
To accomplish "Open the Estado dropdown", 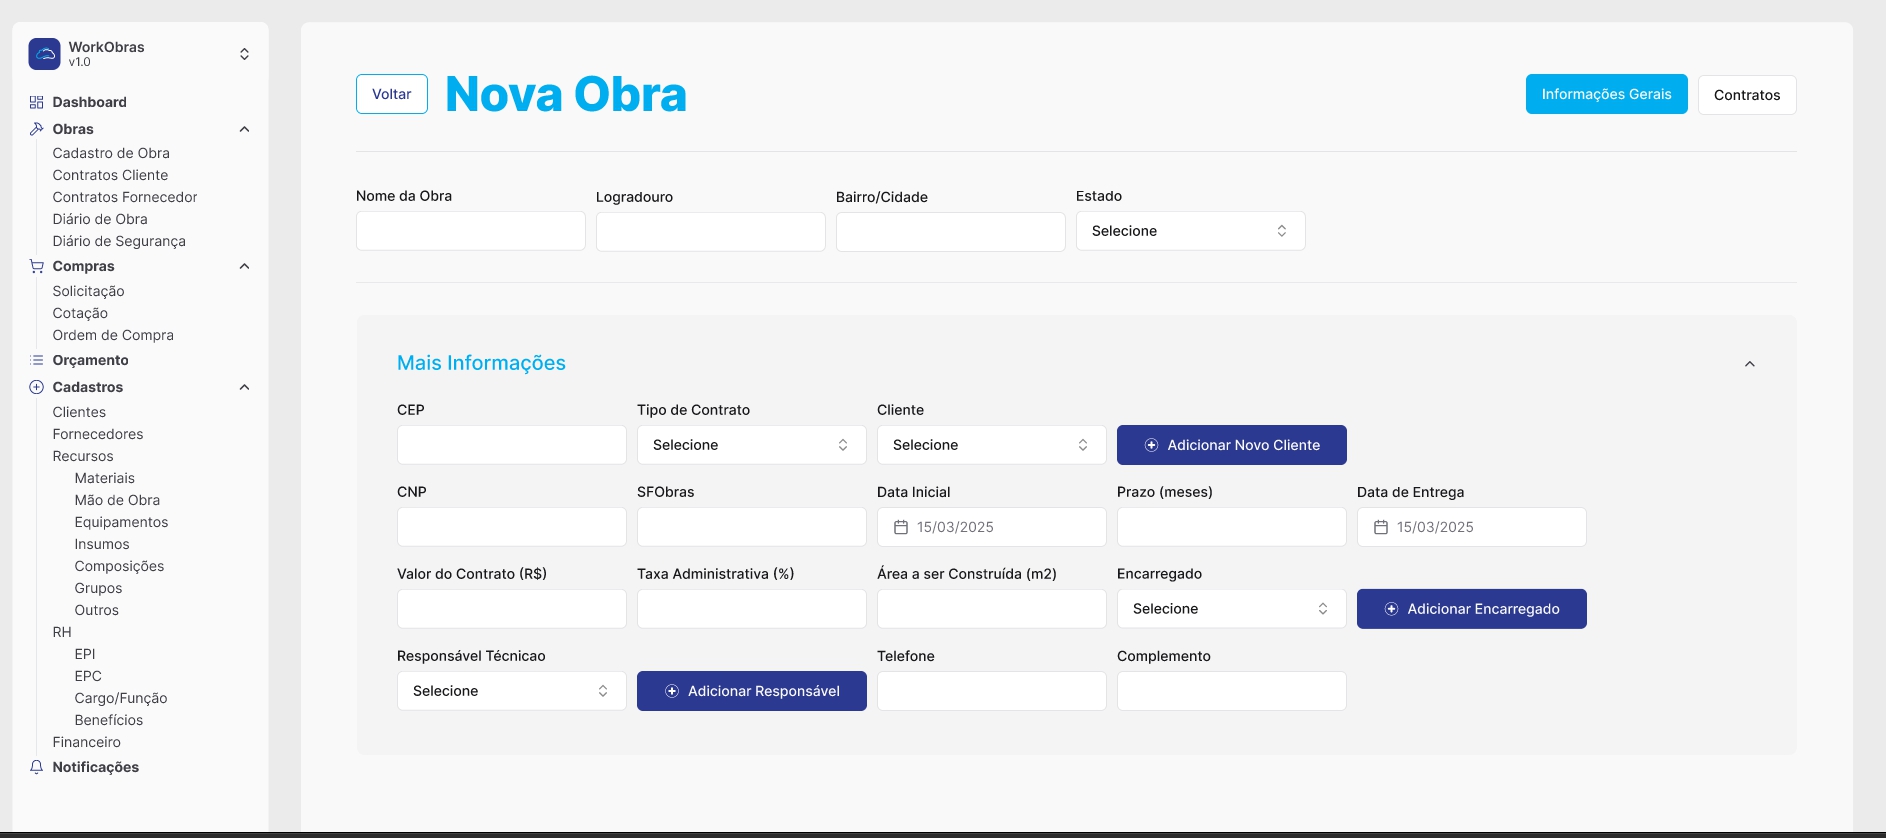I will pos(1190,231).
